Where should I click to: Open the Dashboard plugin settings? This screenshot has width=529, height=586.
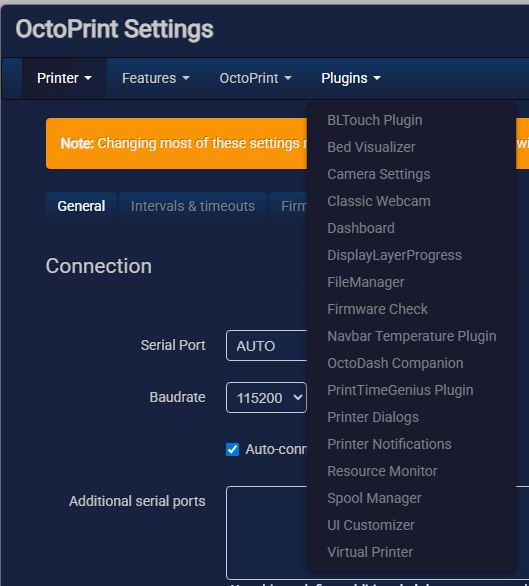point(361,228)
